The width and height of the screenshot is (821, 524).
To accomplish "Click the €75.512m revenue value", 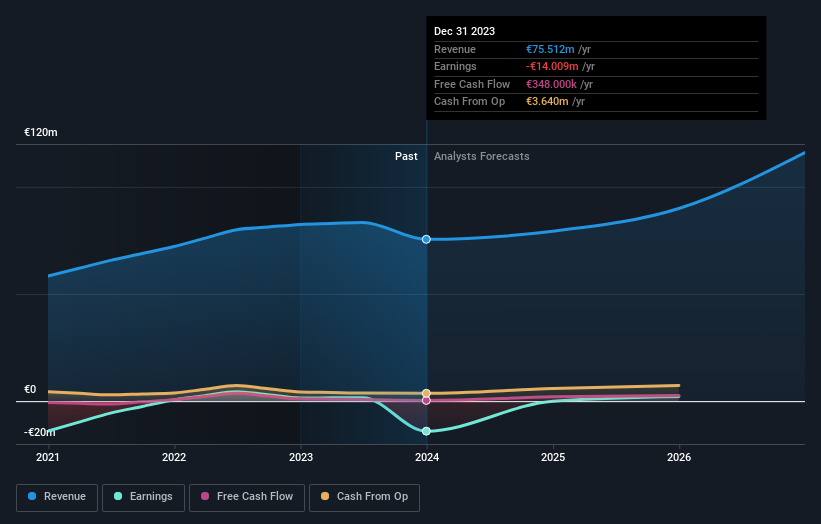I will tap(550, 49).
